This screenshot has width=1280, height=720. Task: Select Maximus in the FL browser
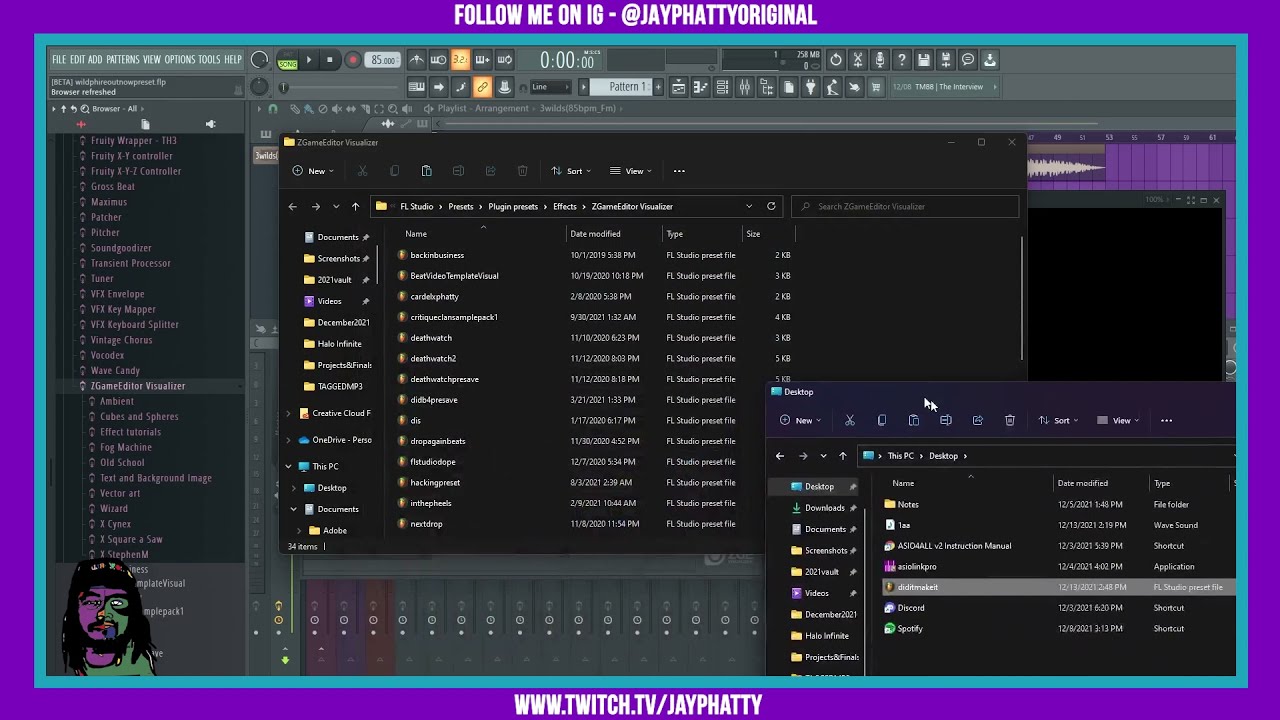click(x=109, y=202)
